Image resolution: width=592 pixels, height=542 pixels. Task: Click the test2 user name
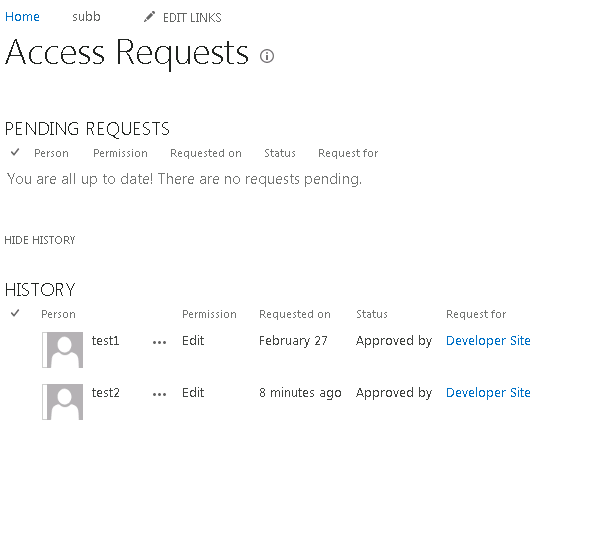(x=105, y=393)
